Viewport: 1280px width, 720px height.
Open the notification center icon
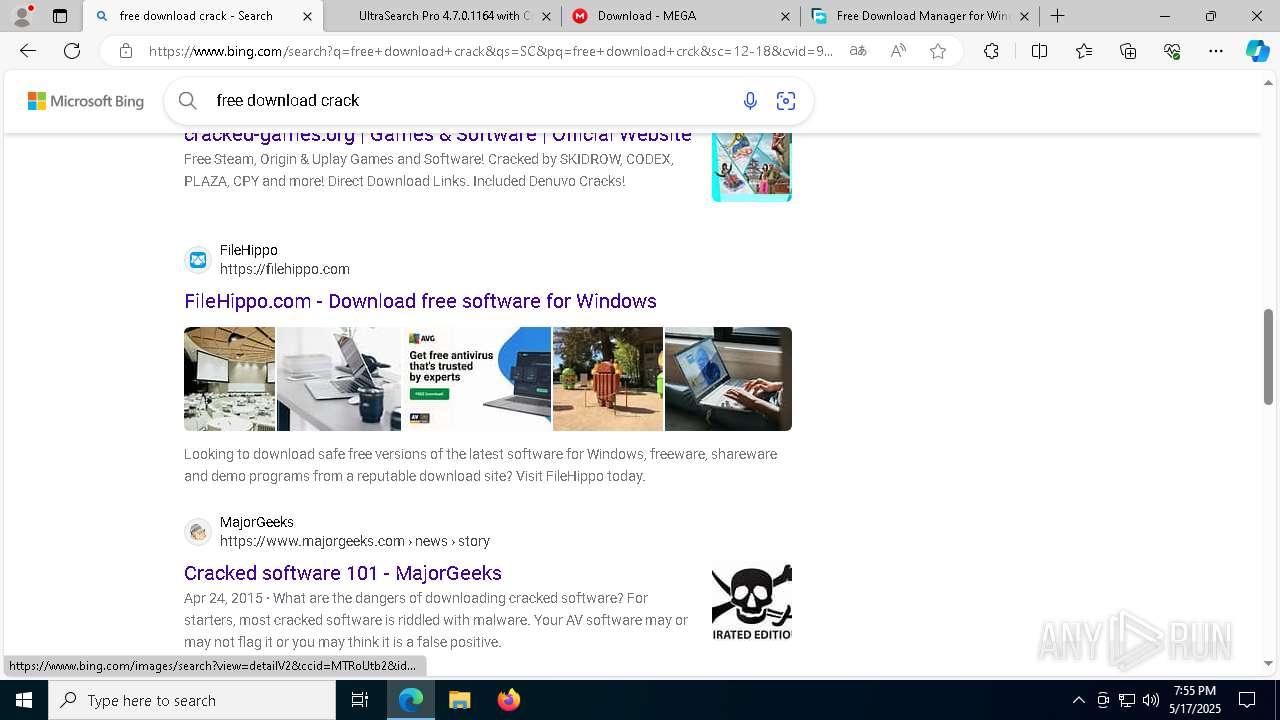[x=1247, y=700]
